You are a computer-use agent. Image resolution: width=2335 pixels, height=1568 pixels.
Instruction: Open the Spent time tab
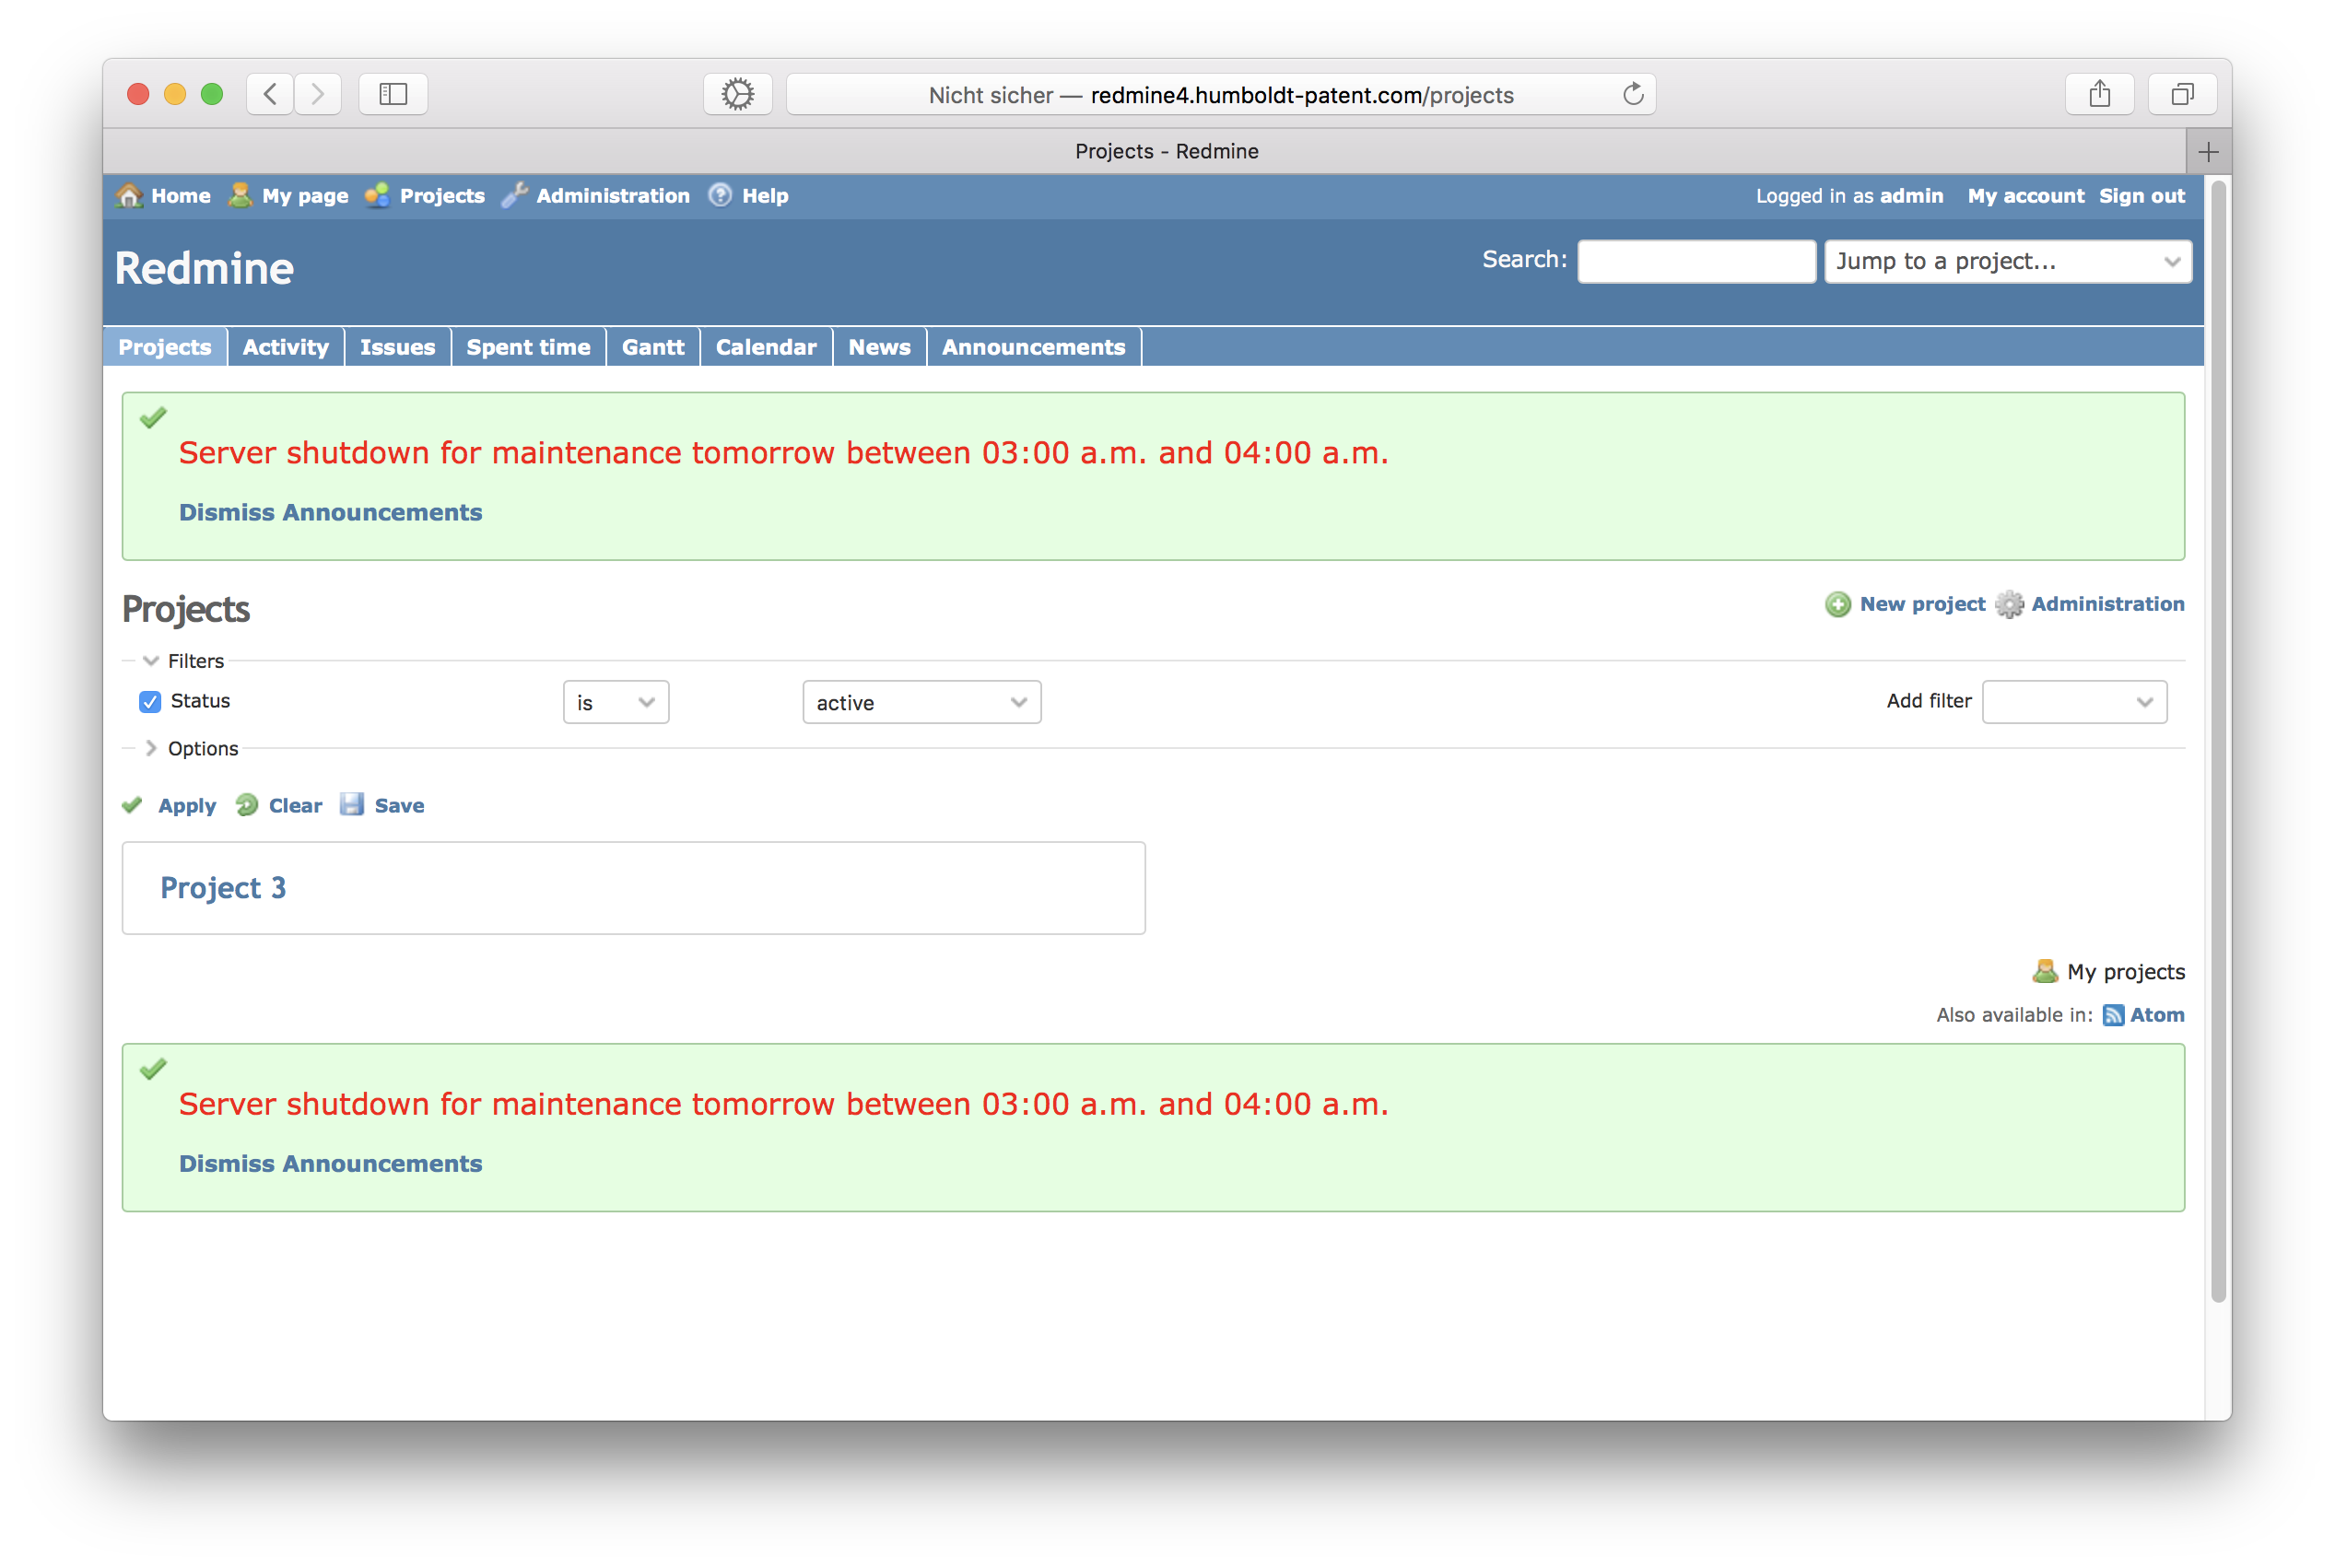[529, 347]
